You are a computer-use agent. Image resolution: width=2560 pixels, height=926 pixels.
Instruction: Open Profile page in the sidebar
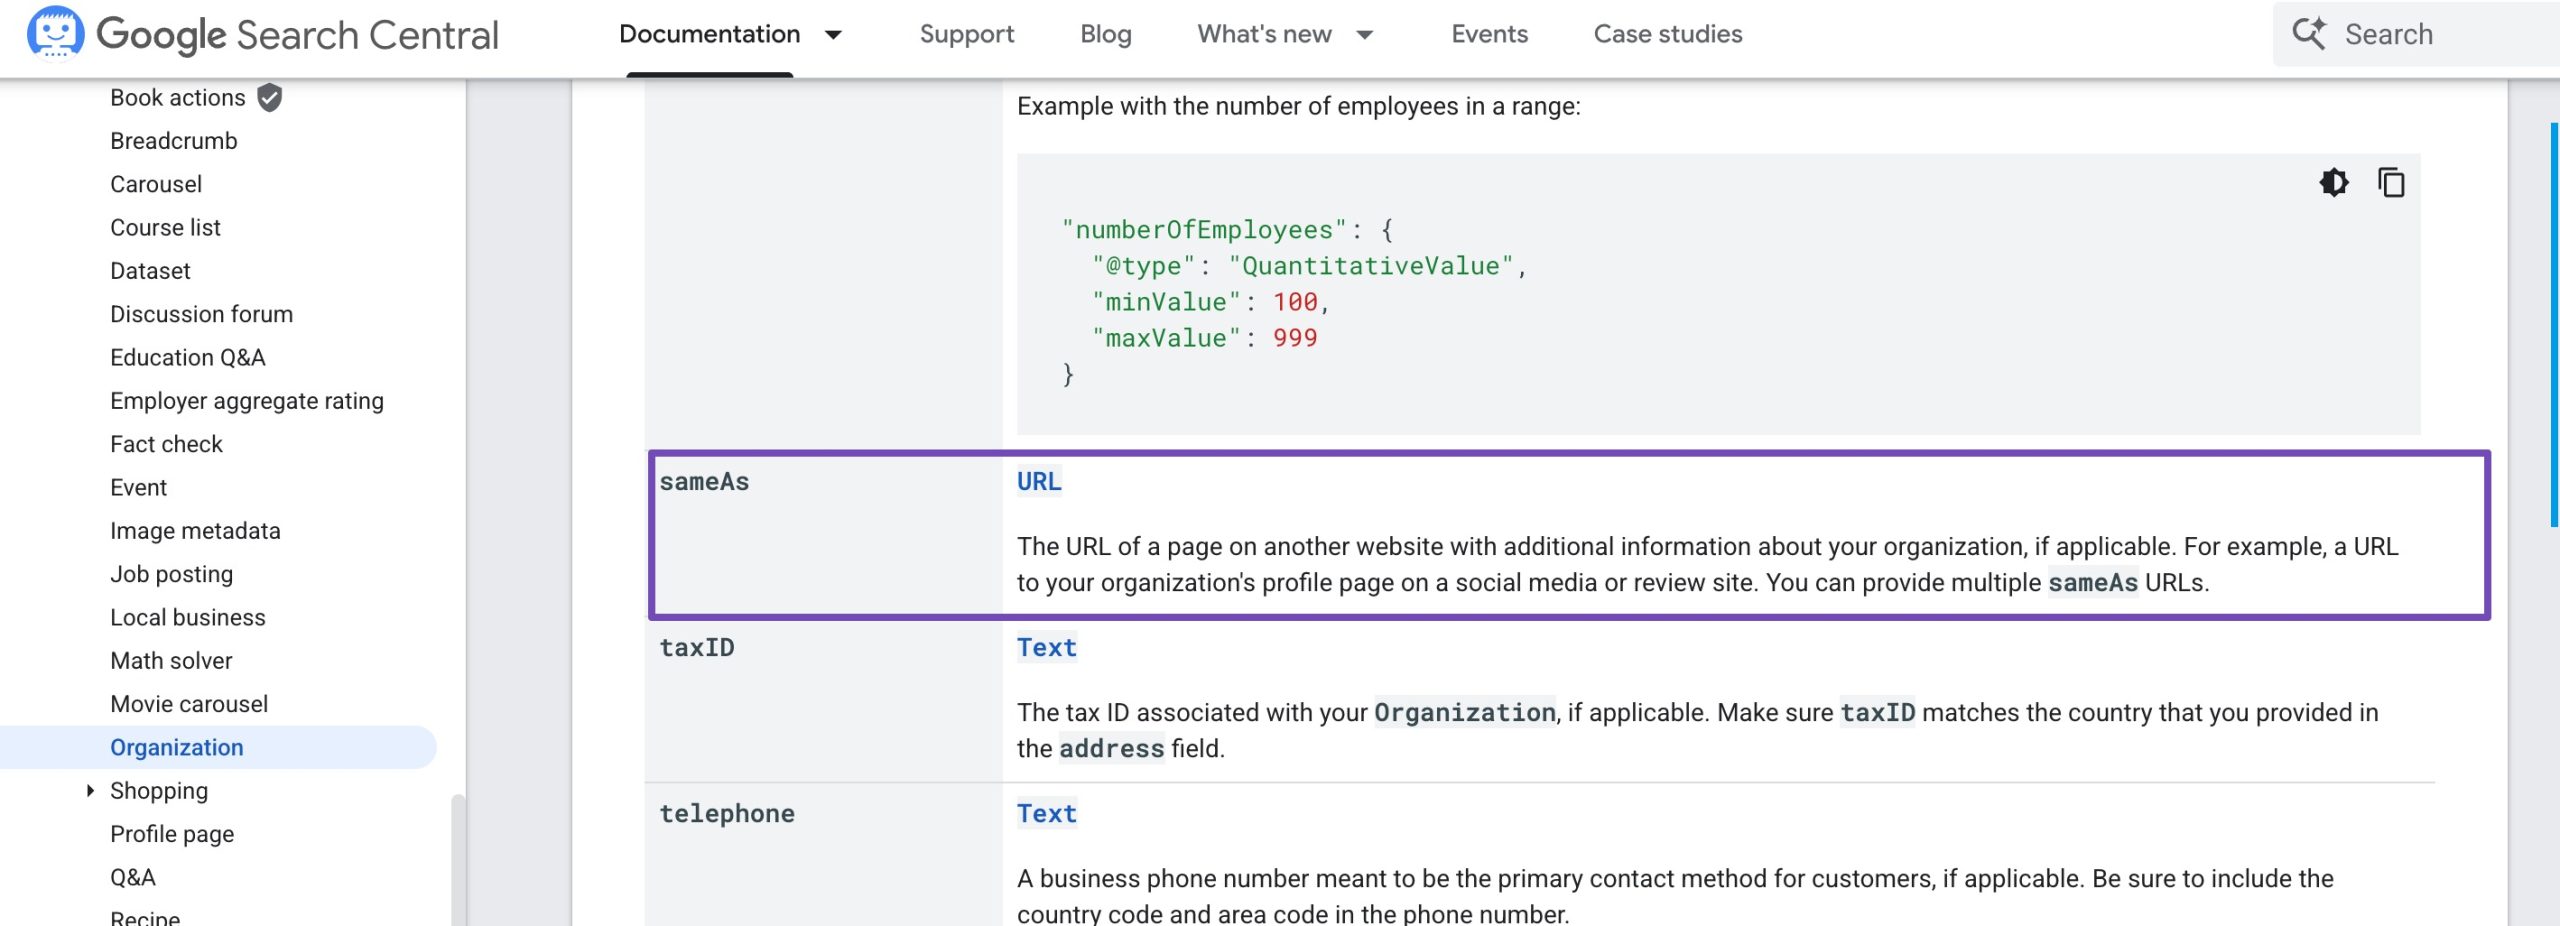pos(172,834)
